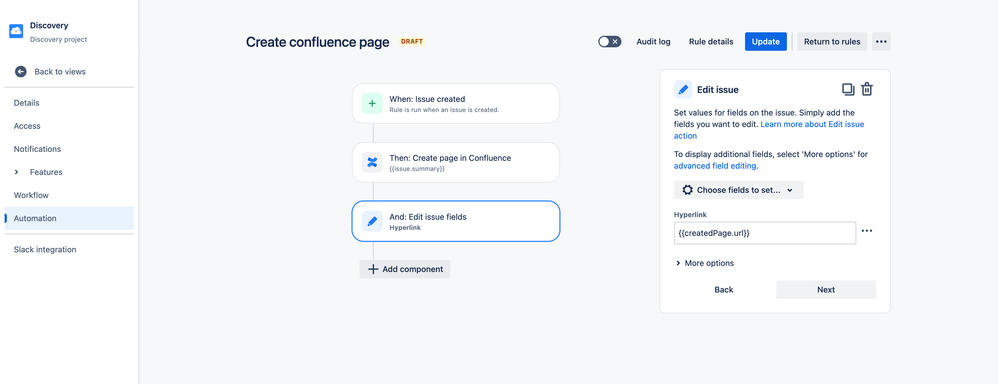Click Back to views link

coord(60,71)
